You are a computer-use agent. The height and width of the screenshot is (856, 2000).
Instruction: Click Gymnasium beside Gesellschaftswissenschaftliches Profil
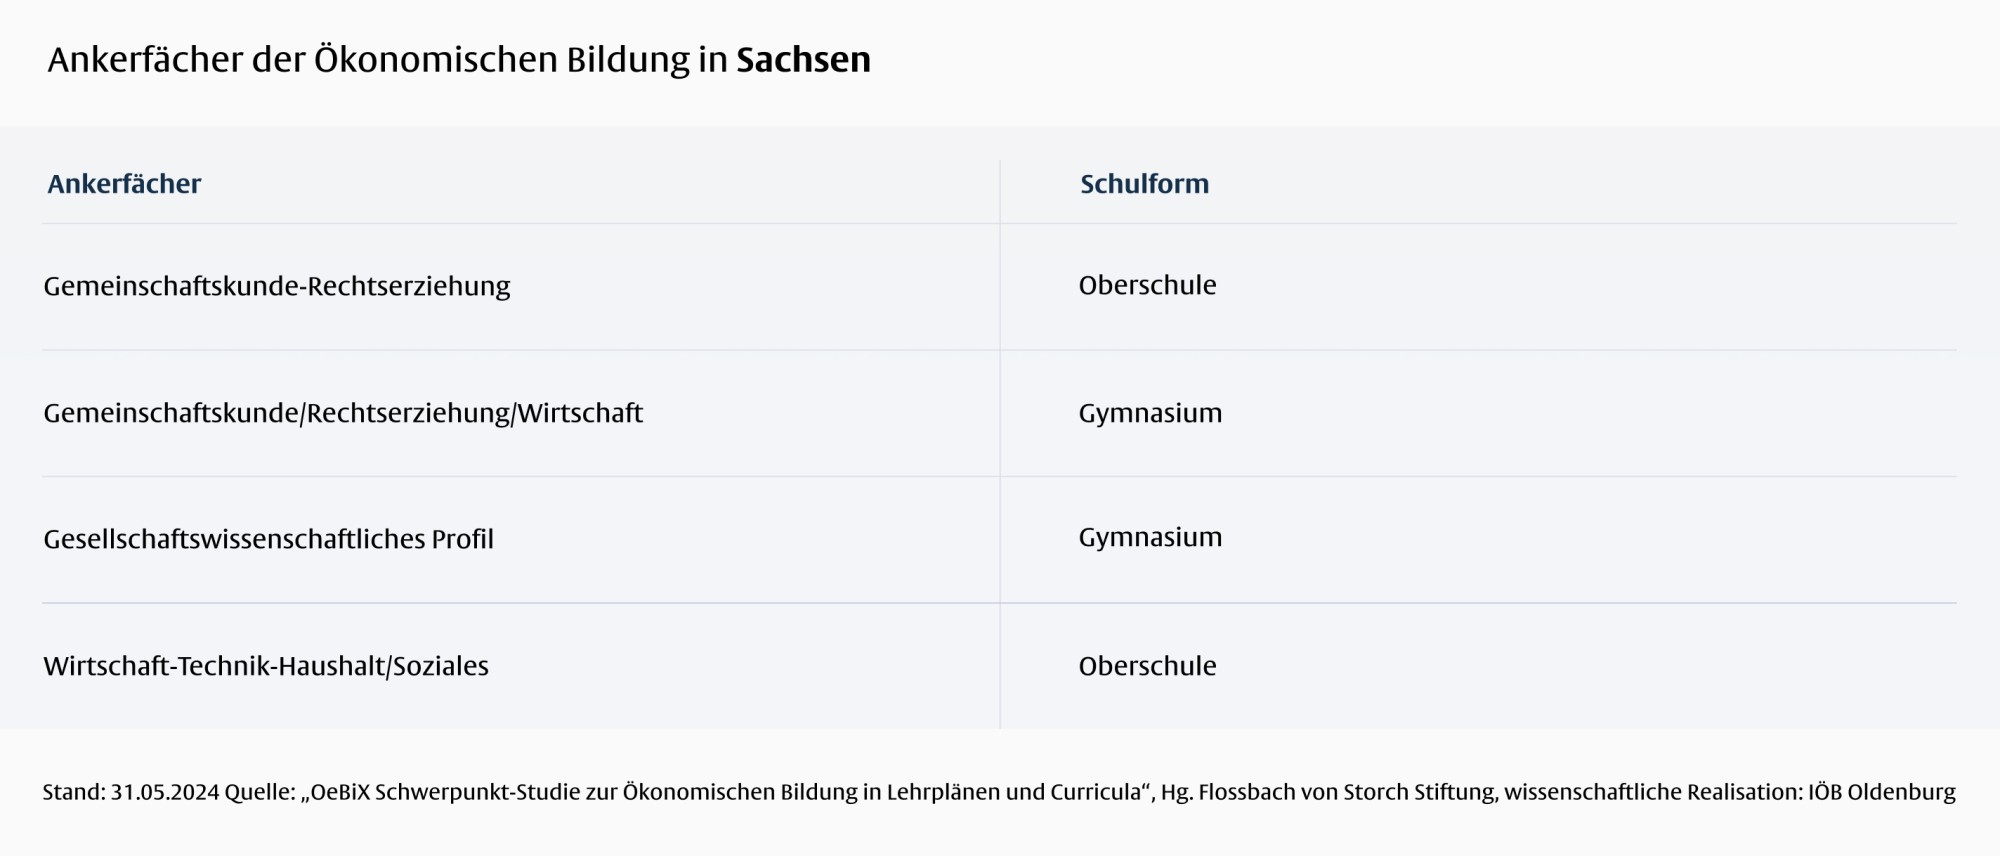[x=1150, y=537]
